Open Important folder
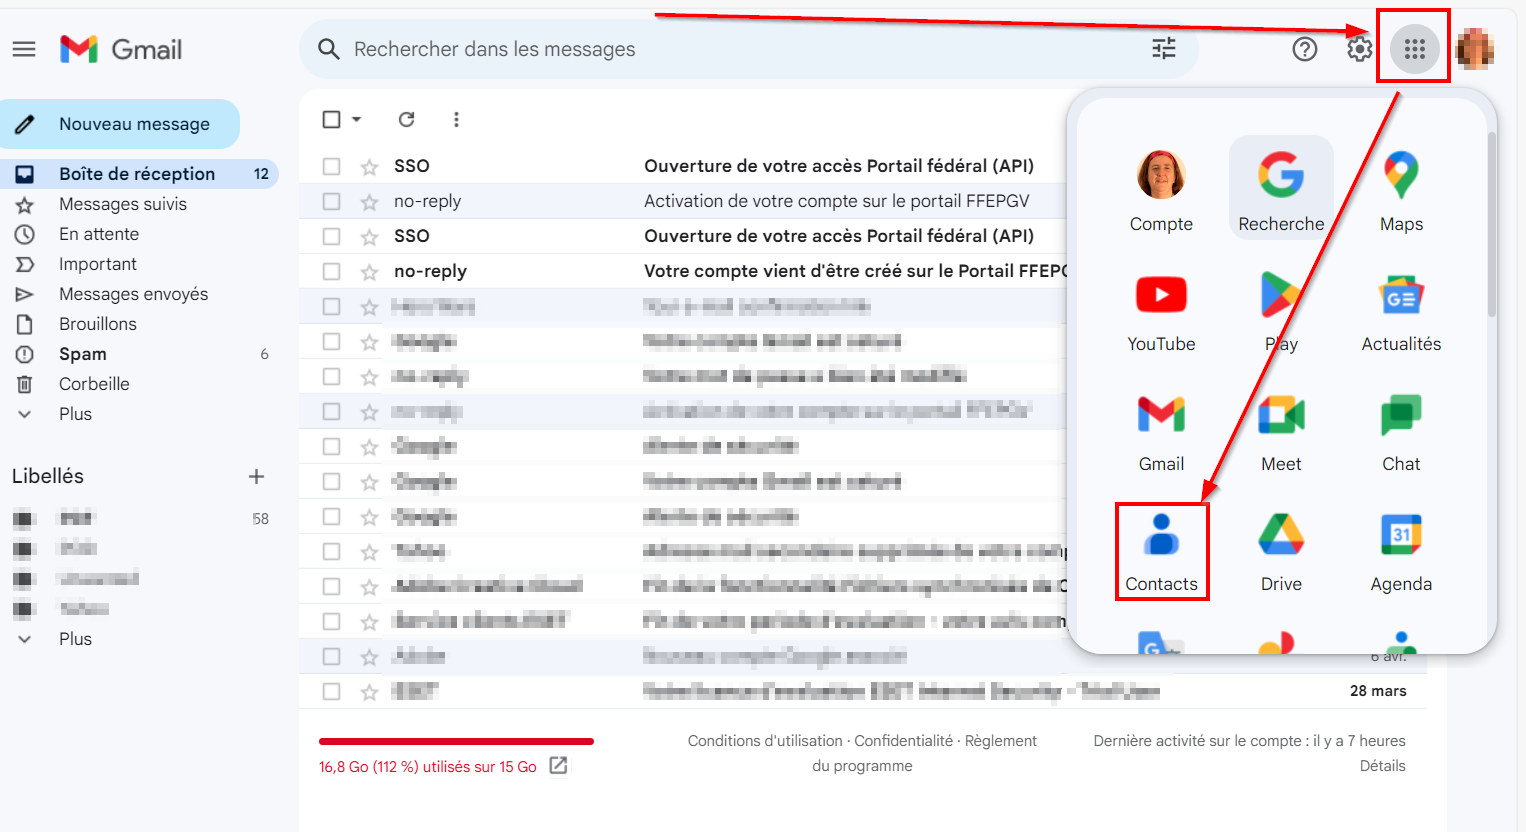 (x=98, y=264)
